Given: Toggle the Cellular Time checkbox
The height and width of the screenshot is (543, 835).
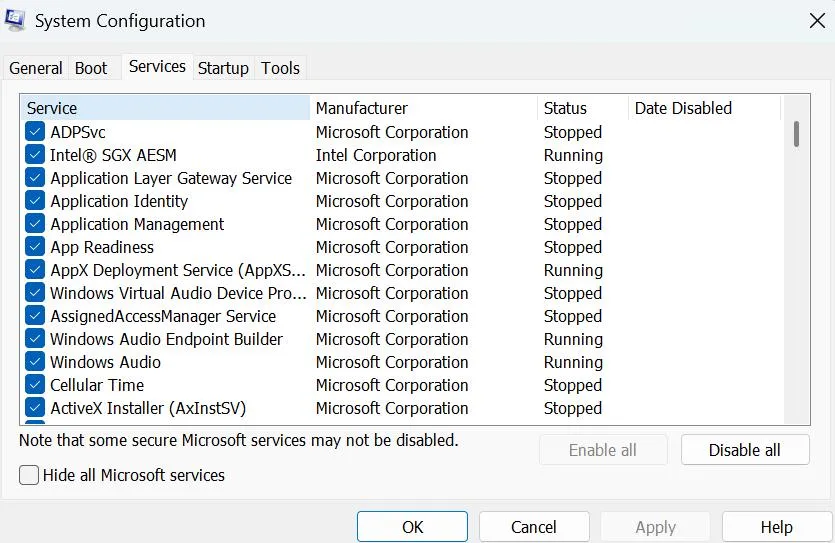Looking at the screenshot, I should (36, 385).
